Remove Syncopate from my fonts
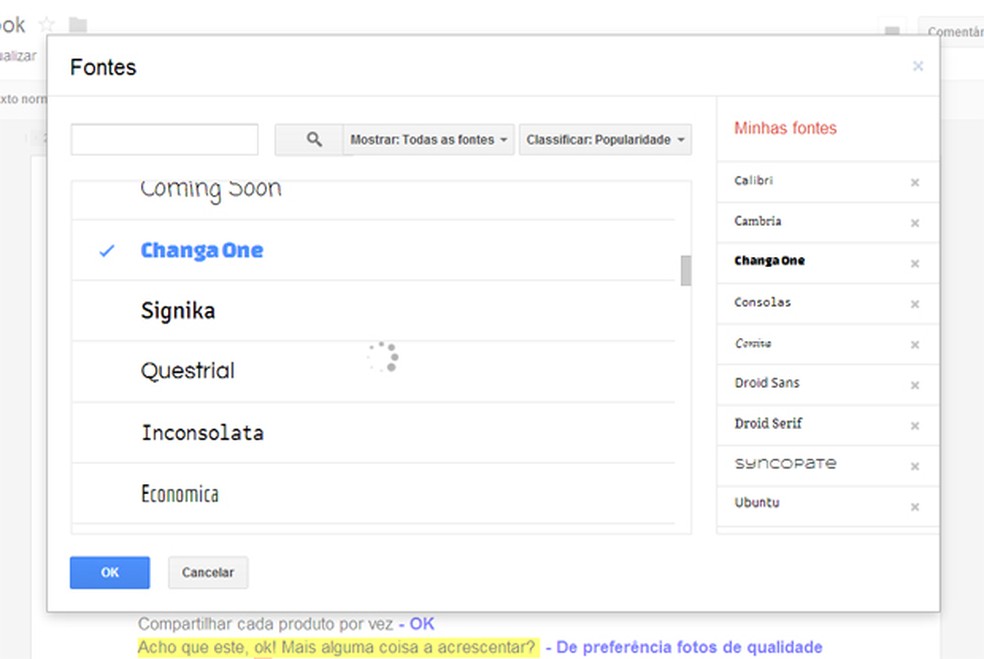 [x=914, y=466]
